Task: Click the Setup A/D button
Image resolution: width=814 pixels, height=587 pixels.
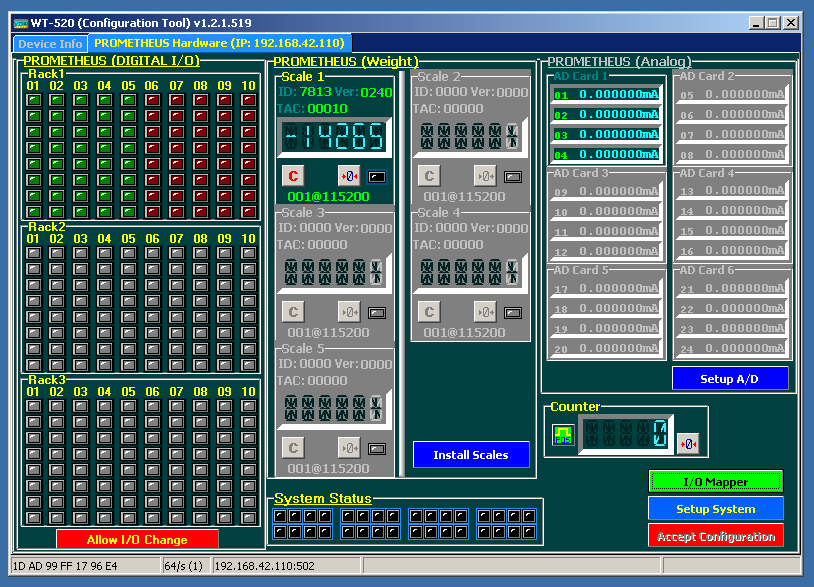Action: (x=729, y=379)
